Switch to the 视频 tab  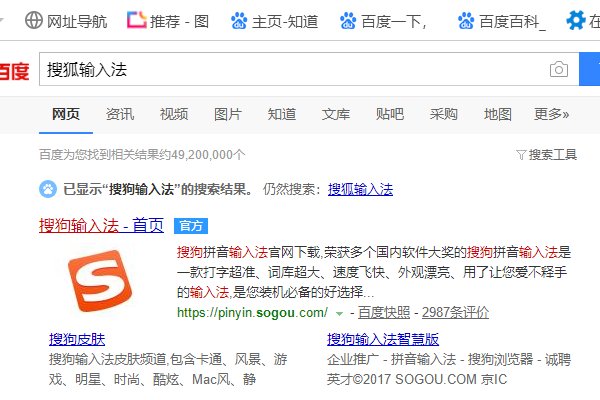click(x=174, y=114)
